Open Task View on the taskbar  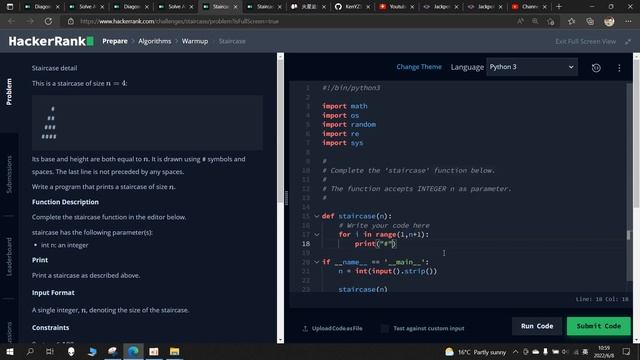coord(50,351)
